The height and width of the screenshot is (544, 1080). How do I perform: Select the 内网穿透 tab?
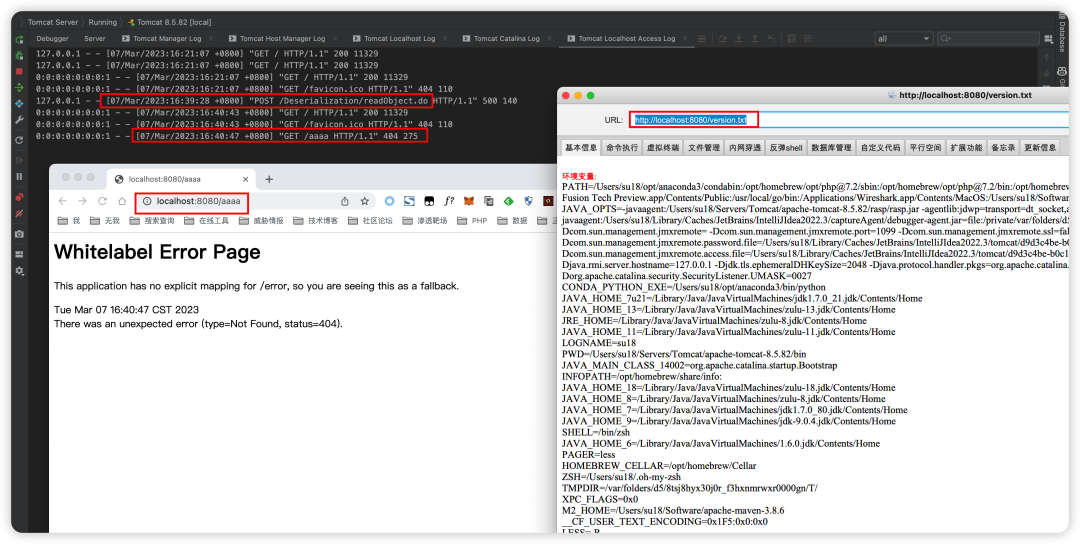coord(745,147)
